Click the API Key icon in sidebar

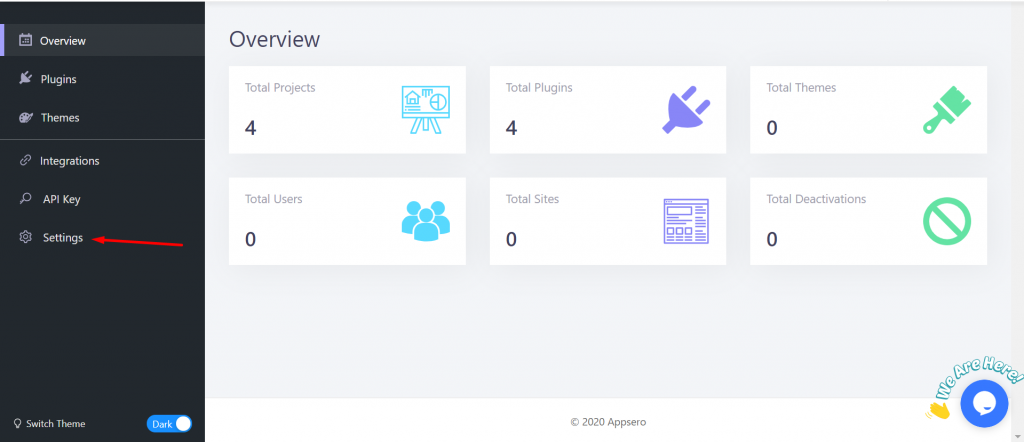pyautogui.click(x=25, y=198)
